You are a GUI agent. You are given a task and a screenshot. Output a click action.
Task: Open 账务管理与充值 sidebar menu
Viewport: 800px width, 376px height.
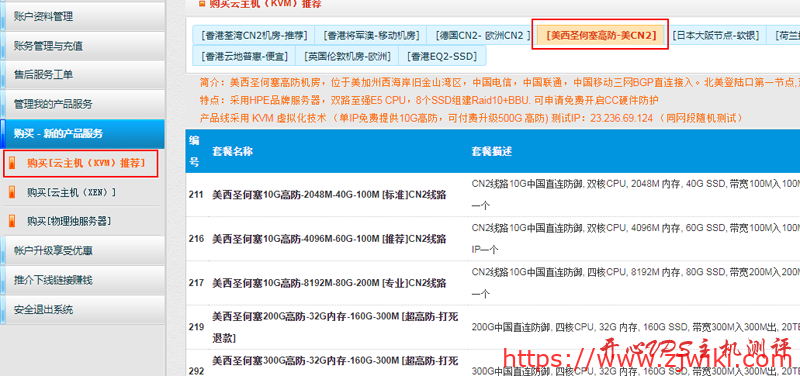pos(82,46)
